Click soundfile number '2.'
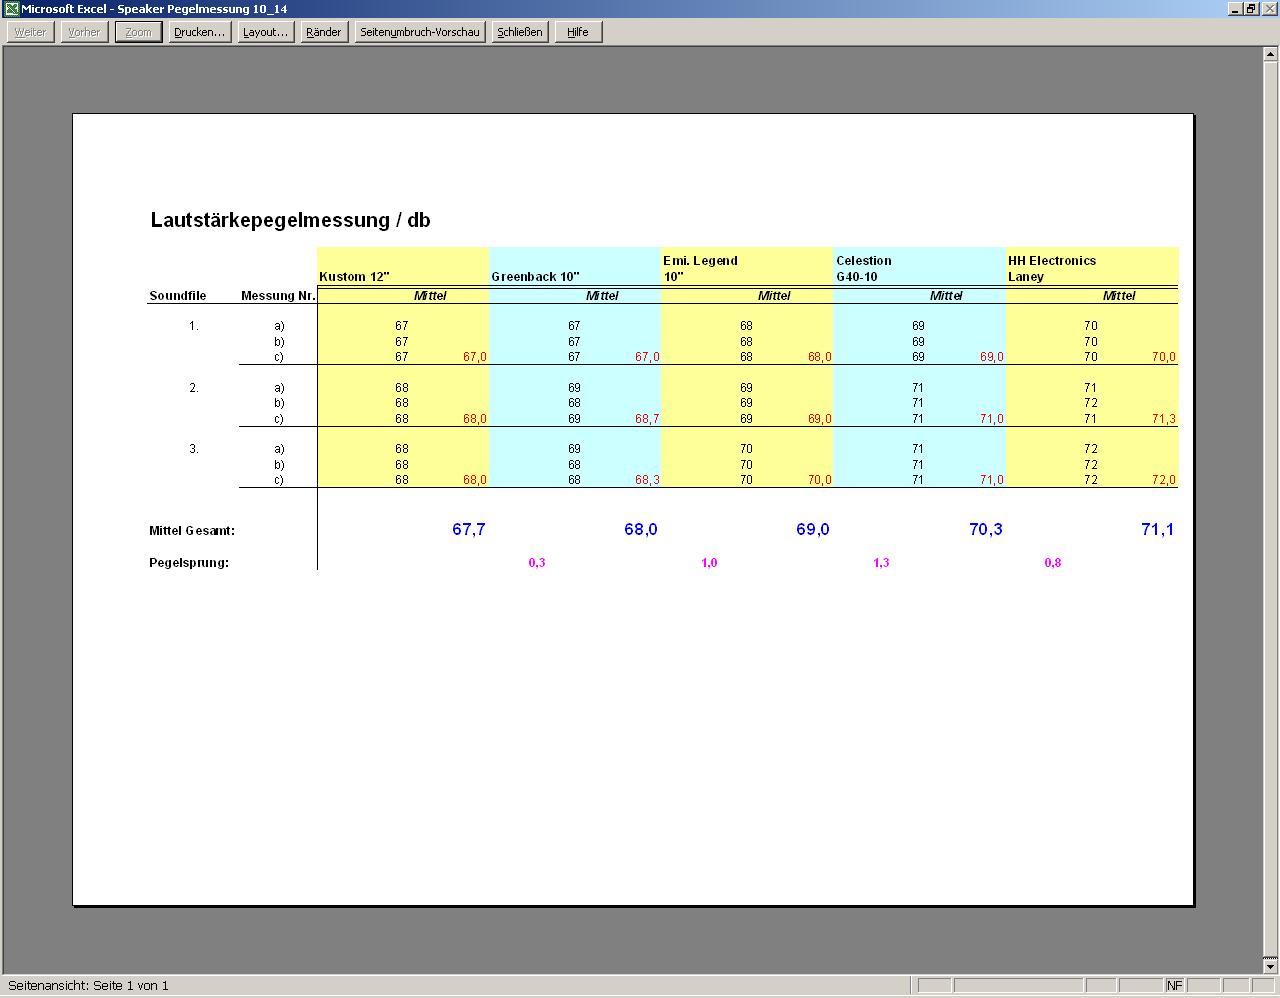Image resolution: width=1280 pixels, height=998 pixels. (194, 388)
